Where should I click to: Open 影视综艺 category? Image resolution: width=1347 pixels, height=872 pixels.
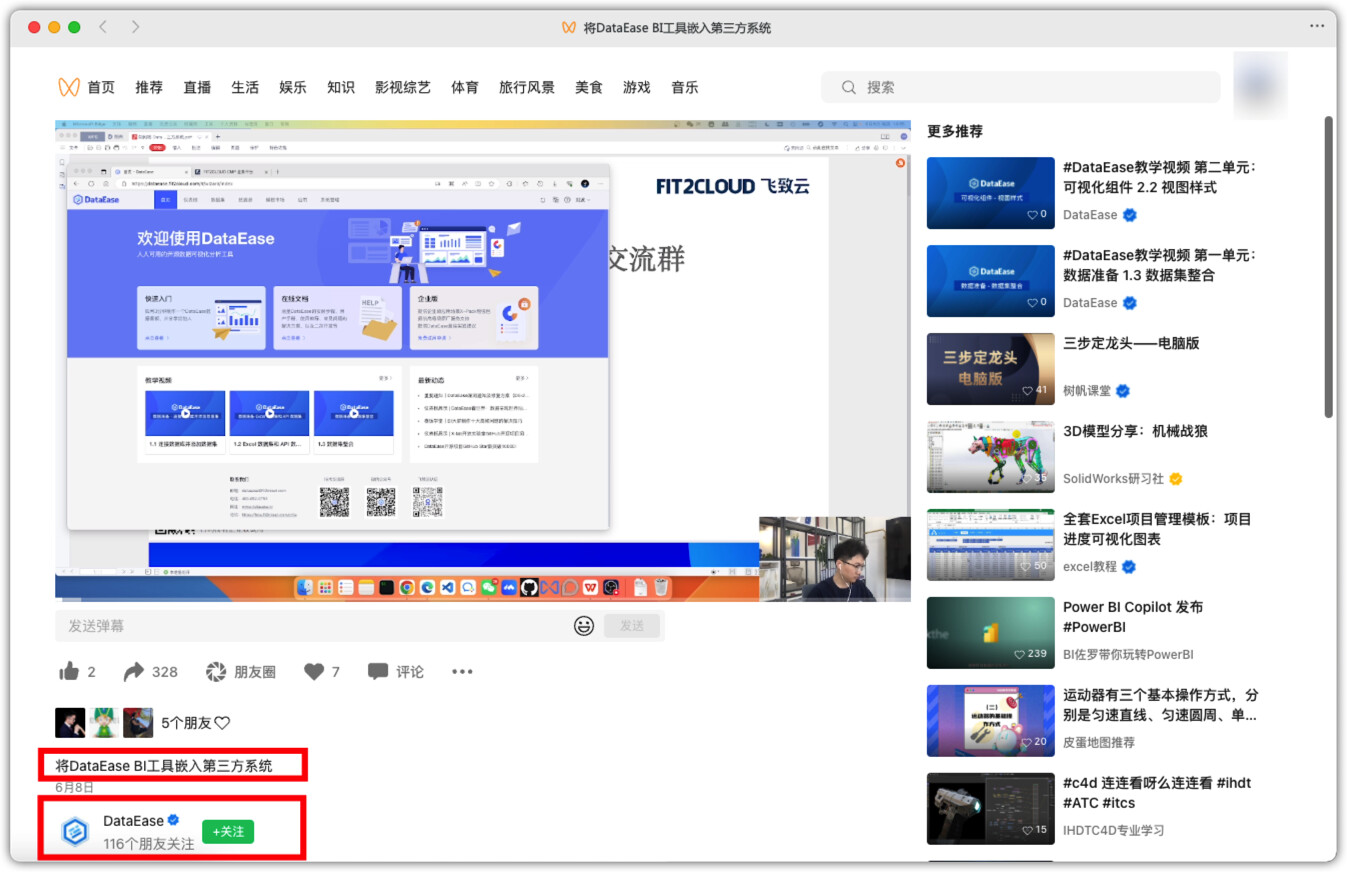tap(403, 87)
